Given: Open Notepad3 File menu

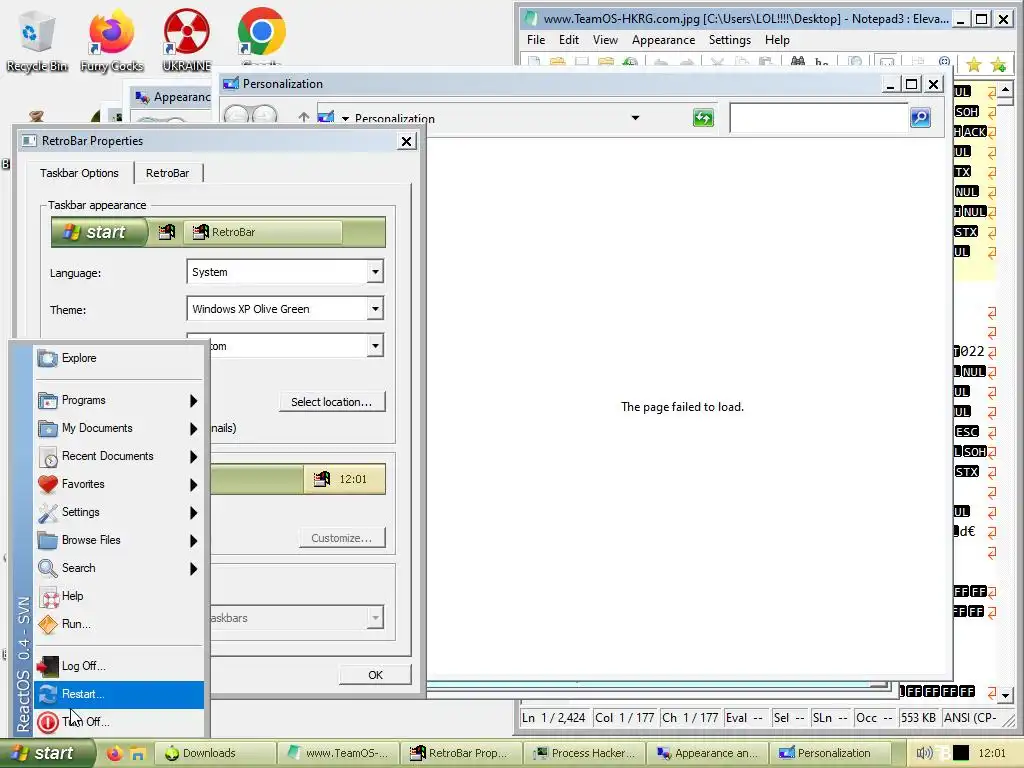Looking at the screenshot, I should click(x=536, y=40).
